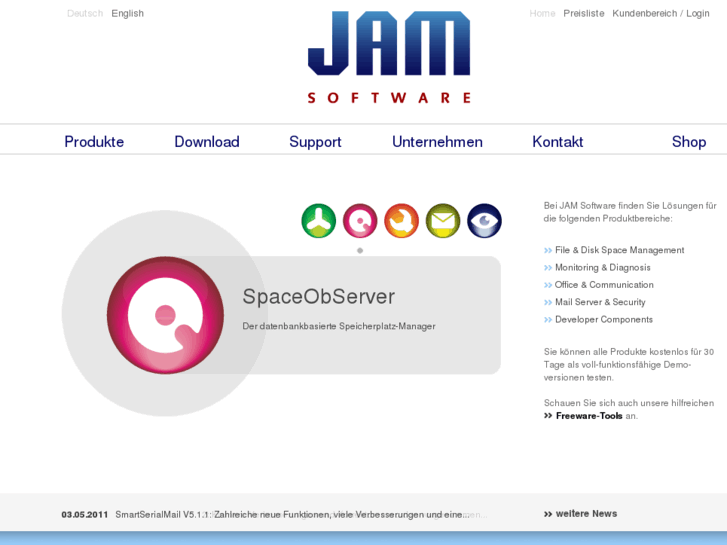Viewport: 727px width, 545px height.
Task: Switch language to Deutsch
Action: coord(85,13)
